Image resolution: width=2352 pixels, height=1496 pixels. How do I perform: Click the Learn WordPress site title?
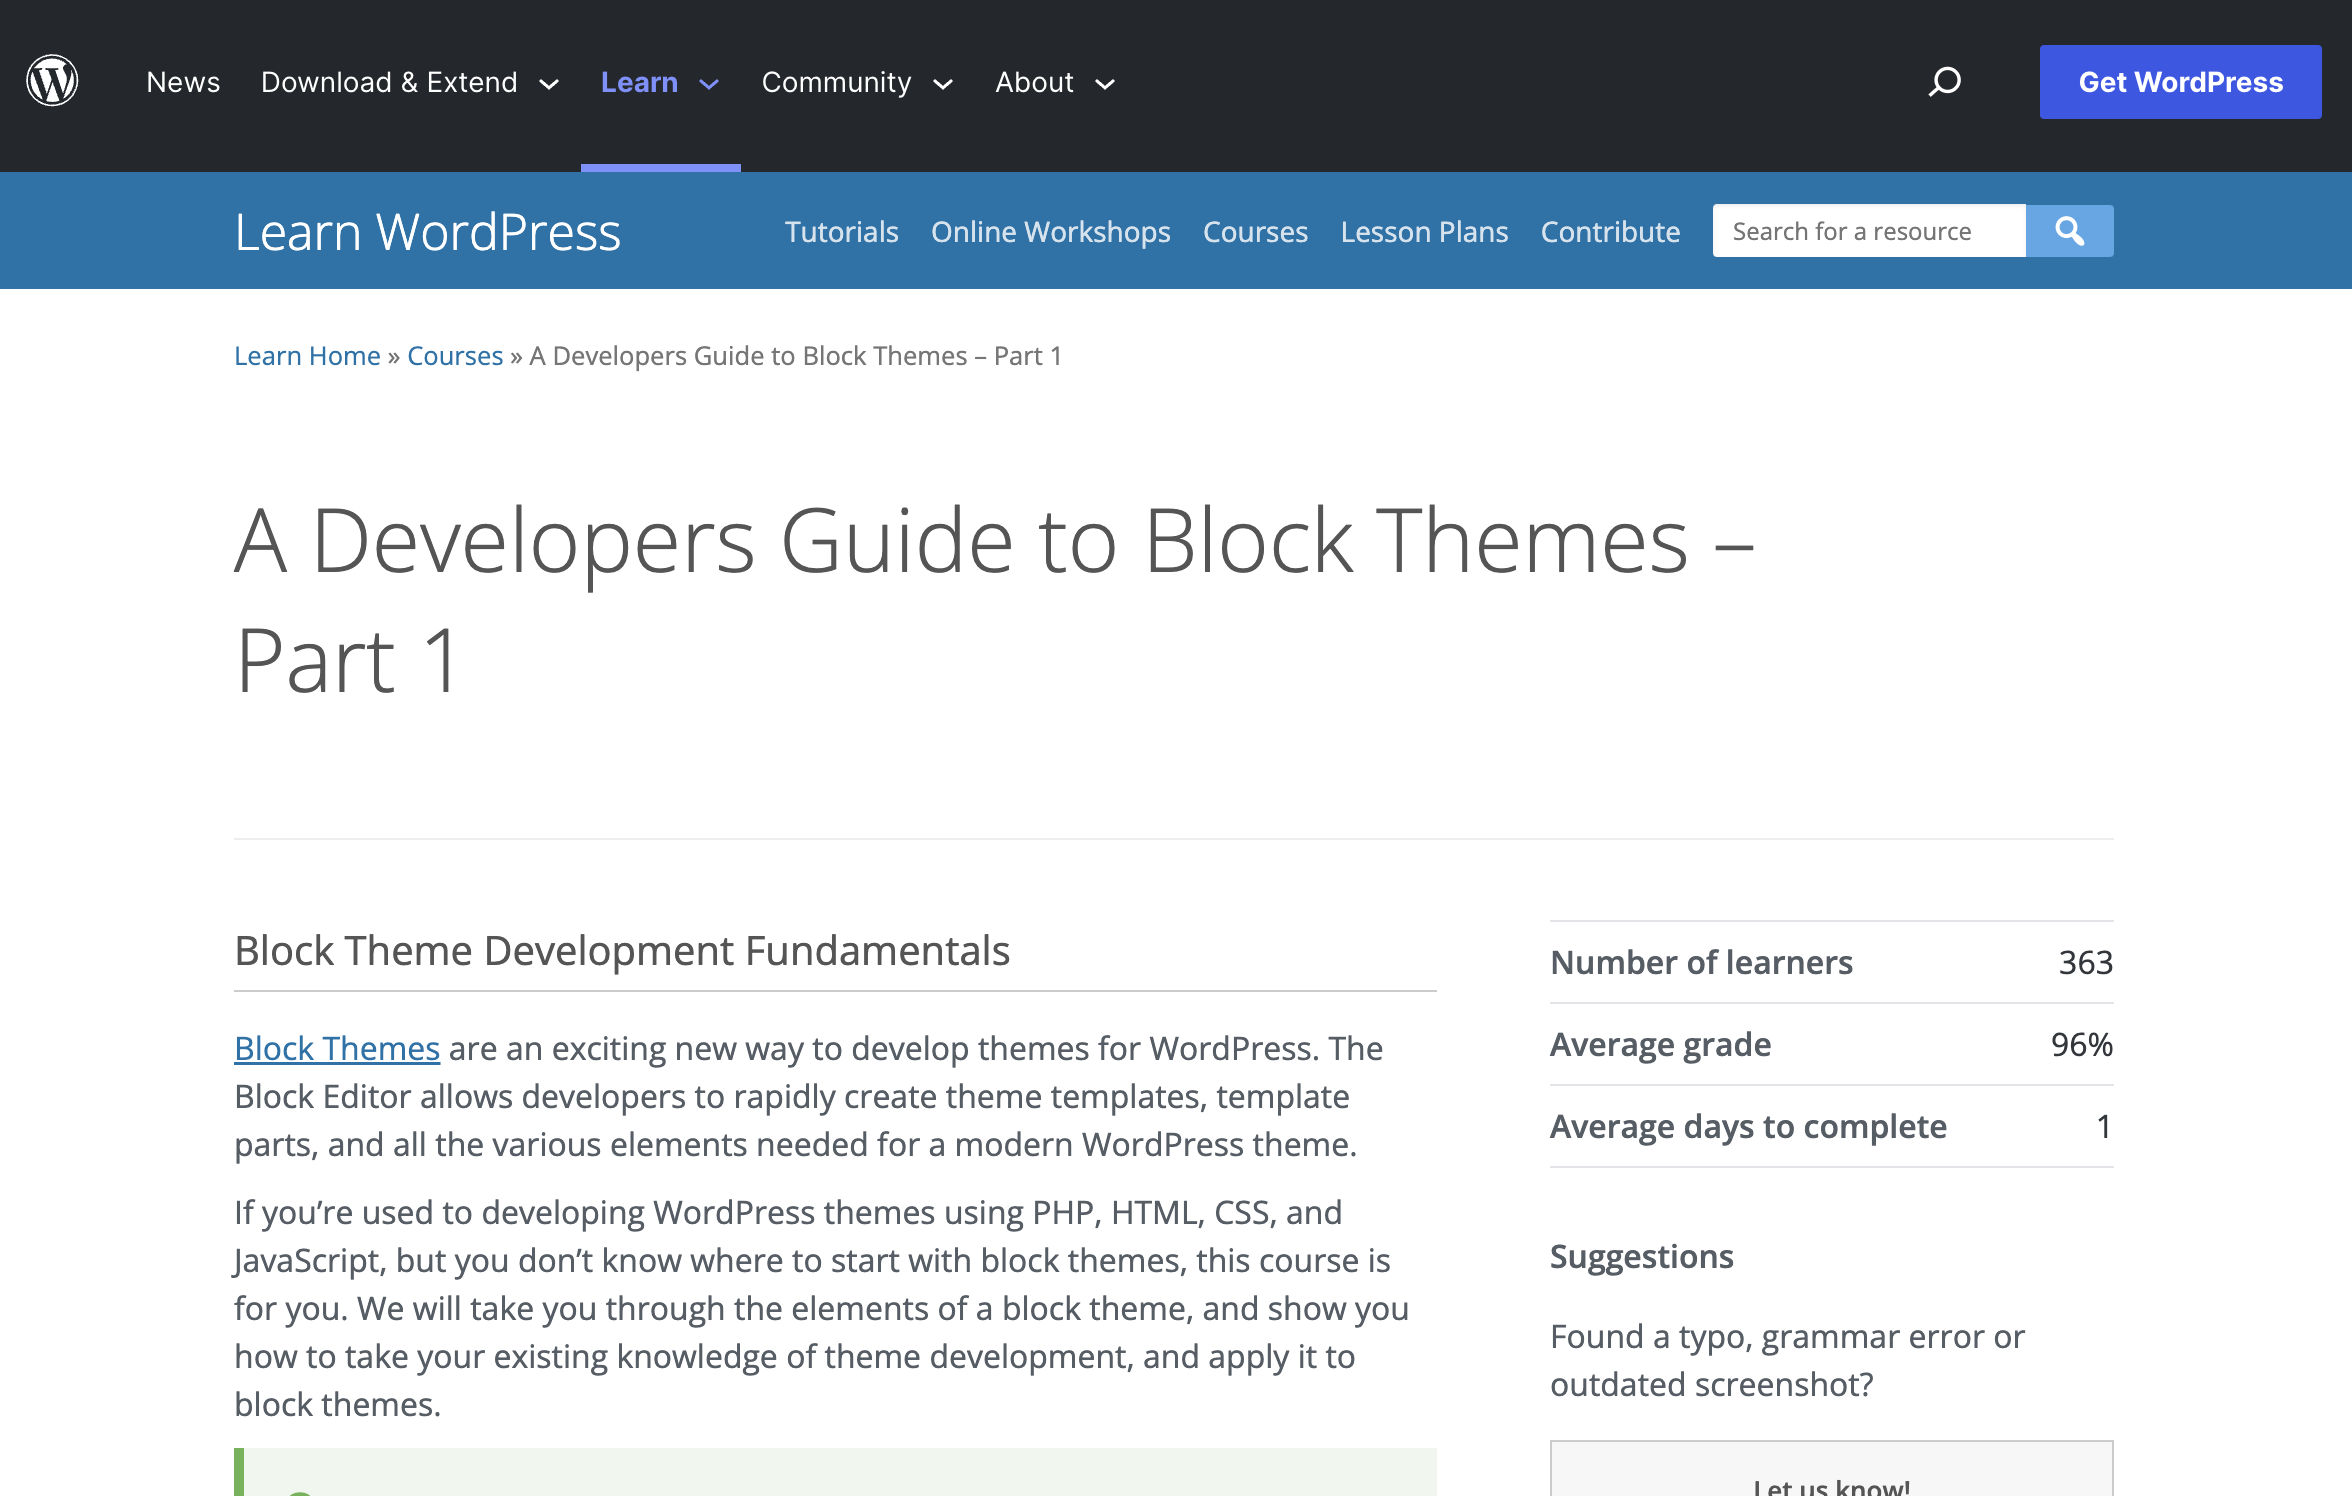[427, 231]
